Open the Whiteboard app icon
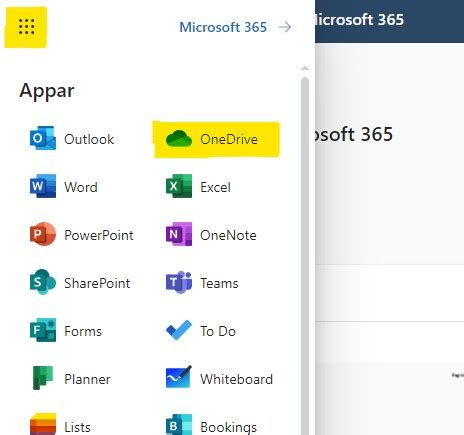 (x=179, y=377)
